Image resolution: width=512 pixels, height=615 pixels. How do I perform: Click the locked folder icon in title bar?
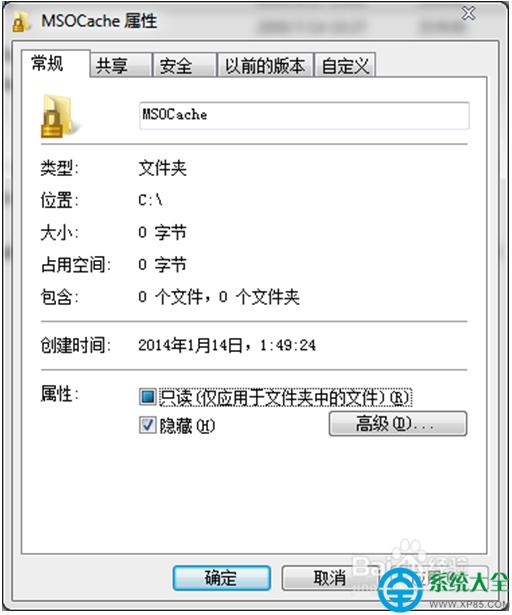(20, 22)
